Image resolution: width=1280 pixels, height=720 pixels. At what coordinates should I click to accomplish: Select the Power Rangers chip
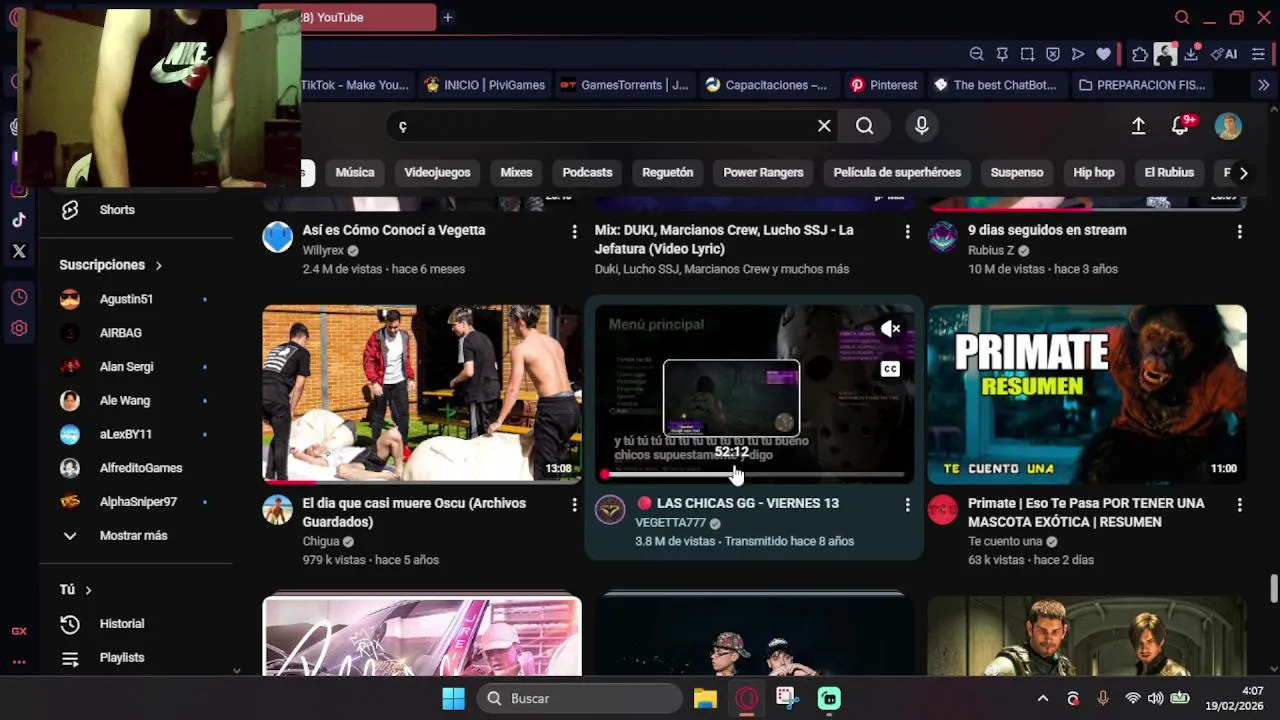pos(763,172)
